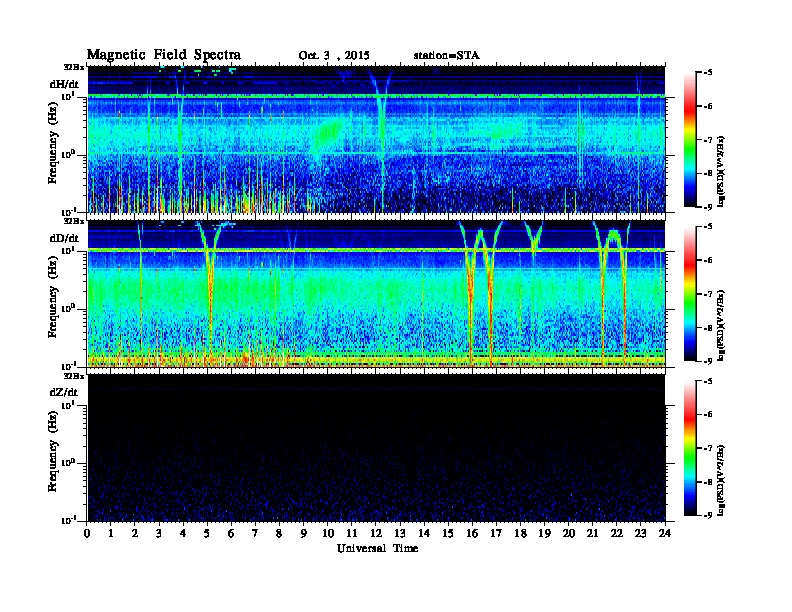Click hour "12" on Universal Time axis
This screenshot has width=792, height=612.
click(x=376, y=534)
